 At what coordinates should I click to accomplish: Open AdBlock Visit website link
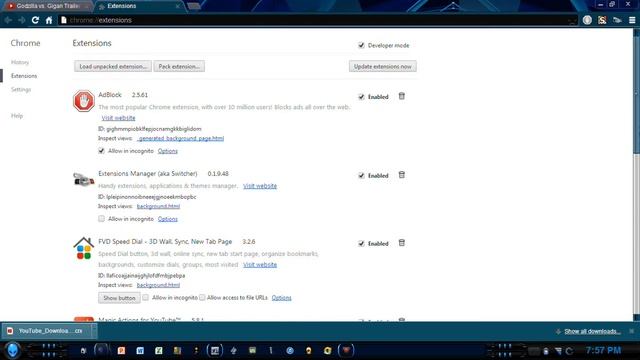[x=118, y=118]
